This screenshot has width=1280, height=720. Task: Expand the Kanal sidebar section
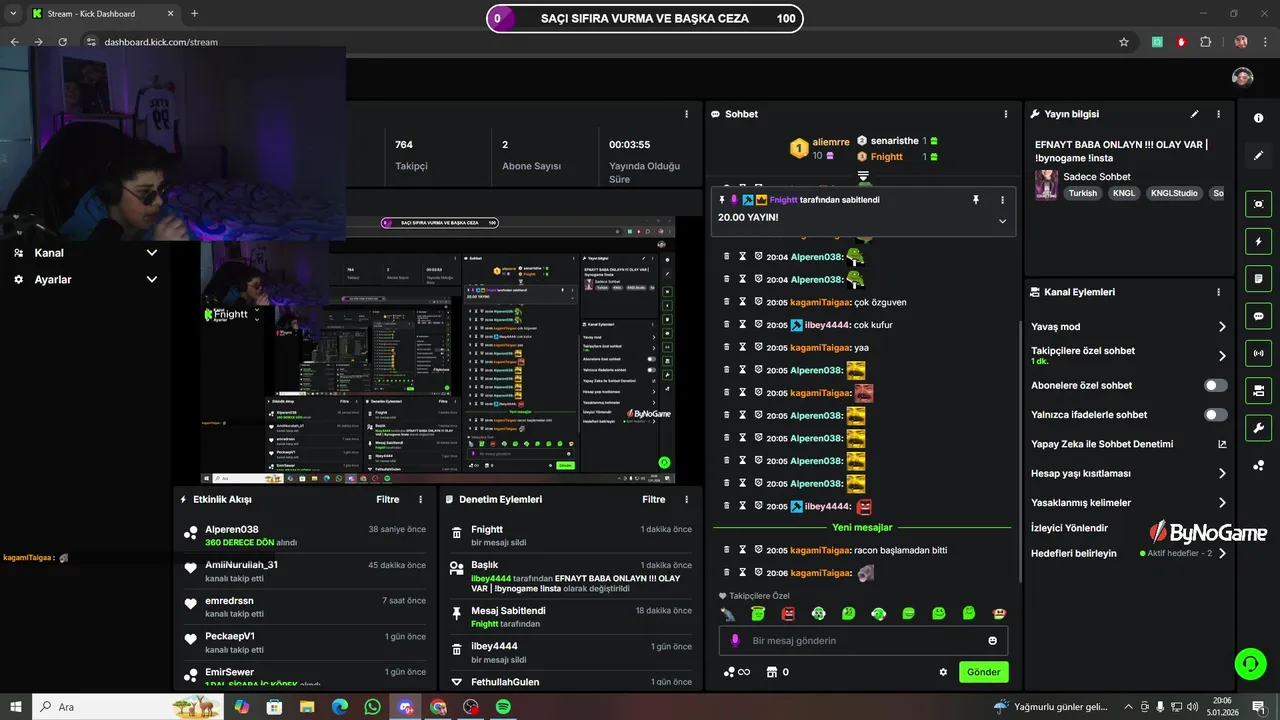tap(85, 253)
